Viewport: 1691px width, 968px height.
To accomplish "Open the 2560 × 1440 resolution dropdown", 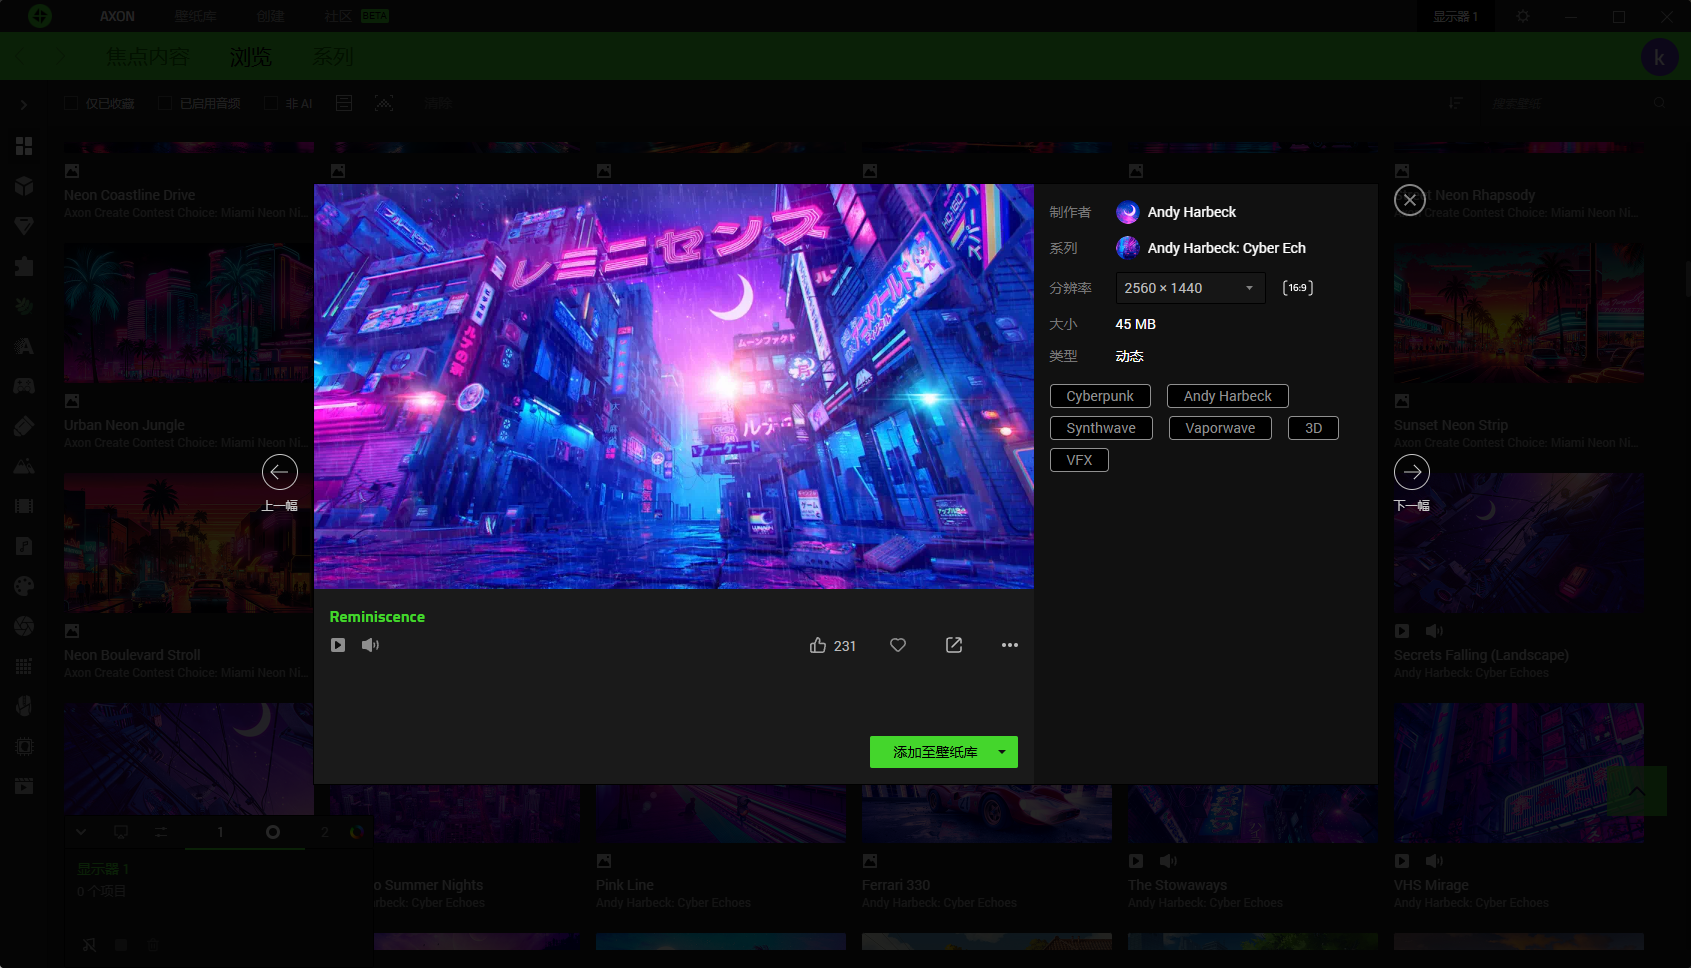I will [x=1190, y=288].
